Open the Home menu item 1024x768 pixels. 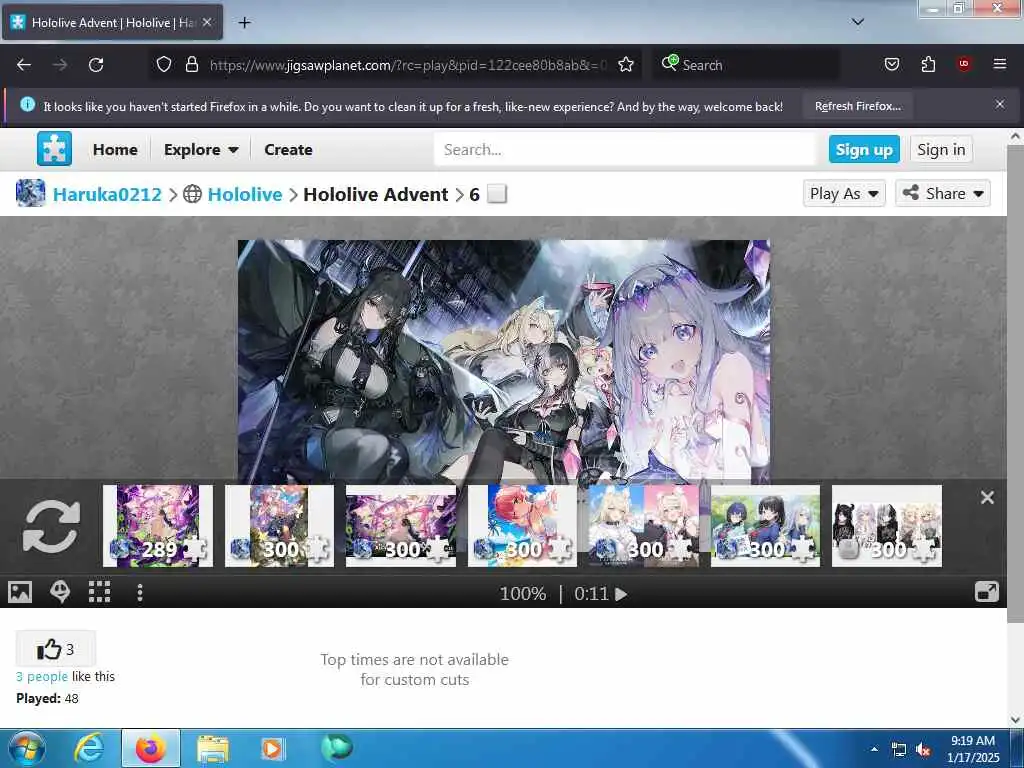[x=115, y=150]
